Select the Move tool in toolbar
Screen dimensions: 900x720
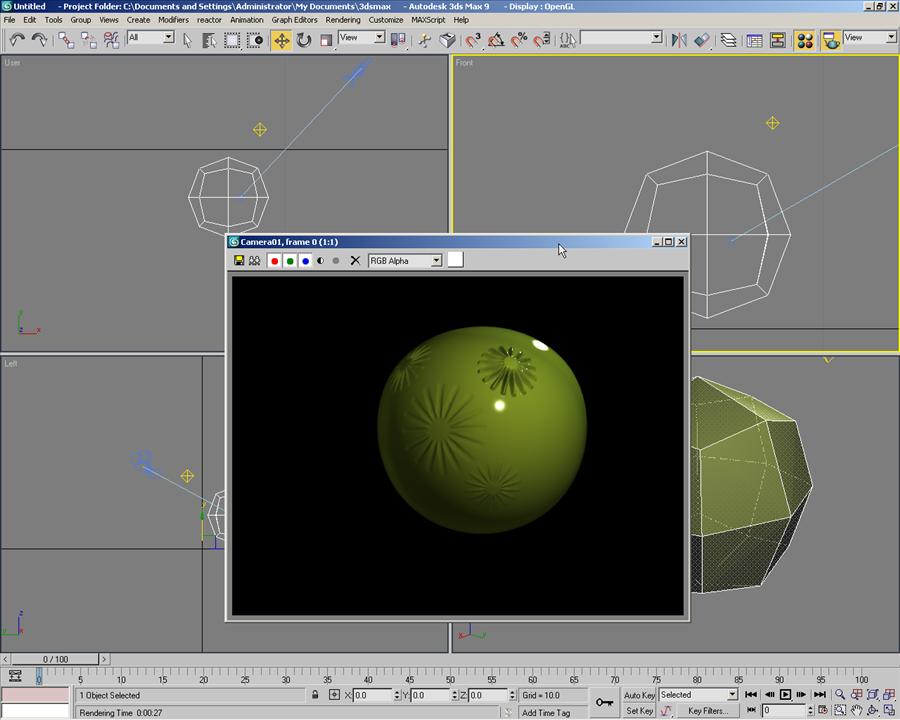pyautogui.click(x=281, y=40)
